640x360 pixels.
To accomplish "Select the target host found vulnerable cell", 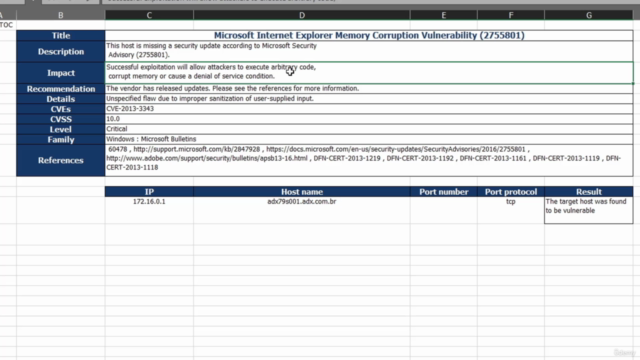I will pos(589,210).
